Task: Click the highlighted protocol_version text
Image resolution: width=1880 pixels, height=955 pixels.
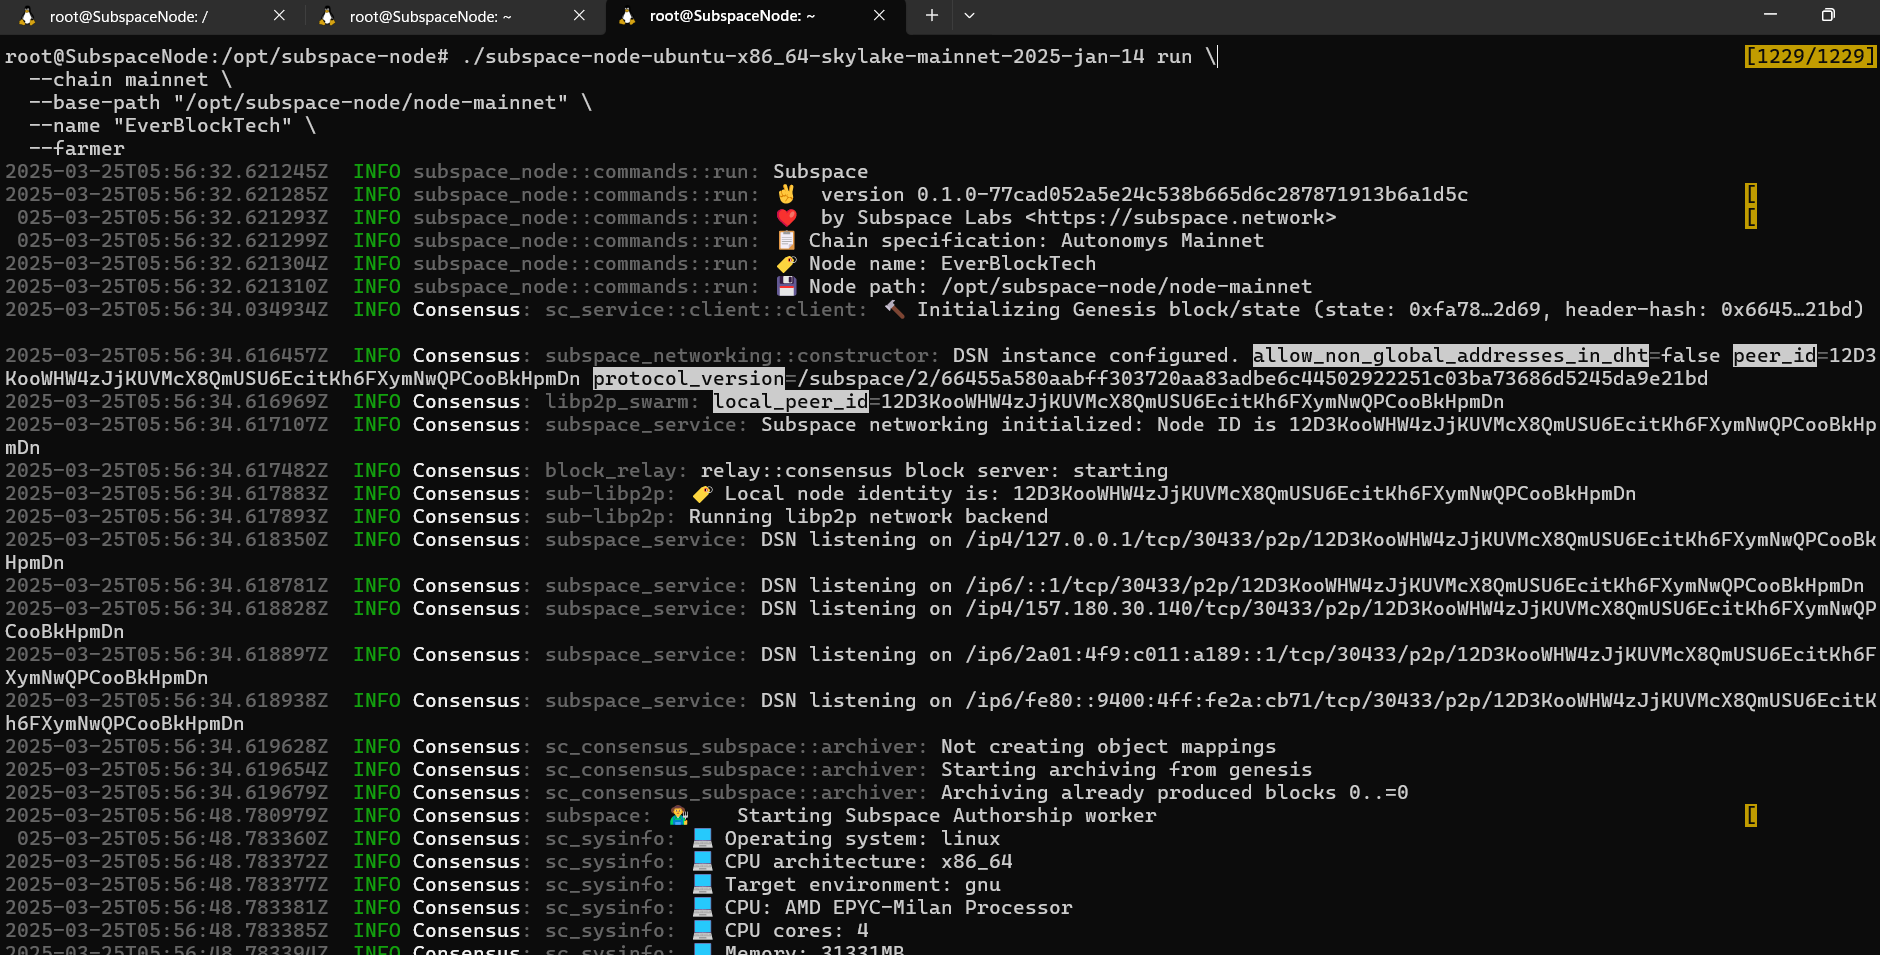Action: [688, 378]
